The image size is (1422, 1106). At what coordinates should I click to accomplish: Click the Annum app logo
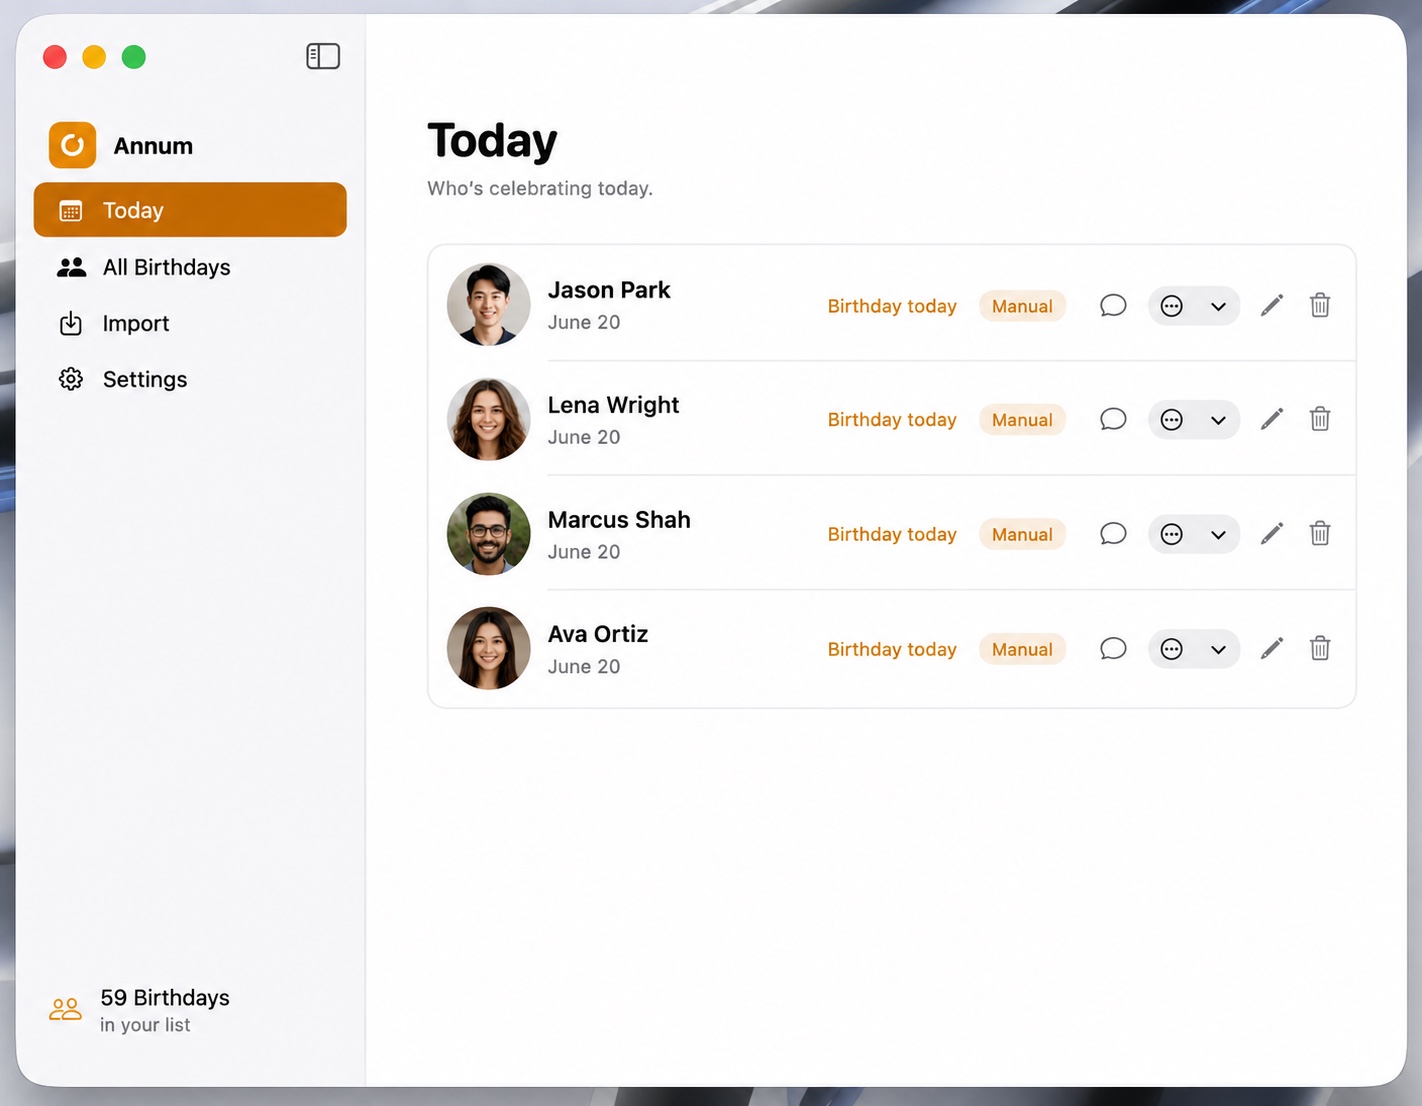click(72, 146)
